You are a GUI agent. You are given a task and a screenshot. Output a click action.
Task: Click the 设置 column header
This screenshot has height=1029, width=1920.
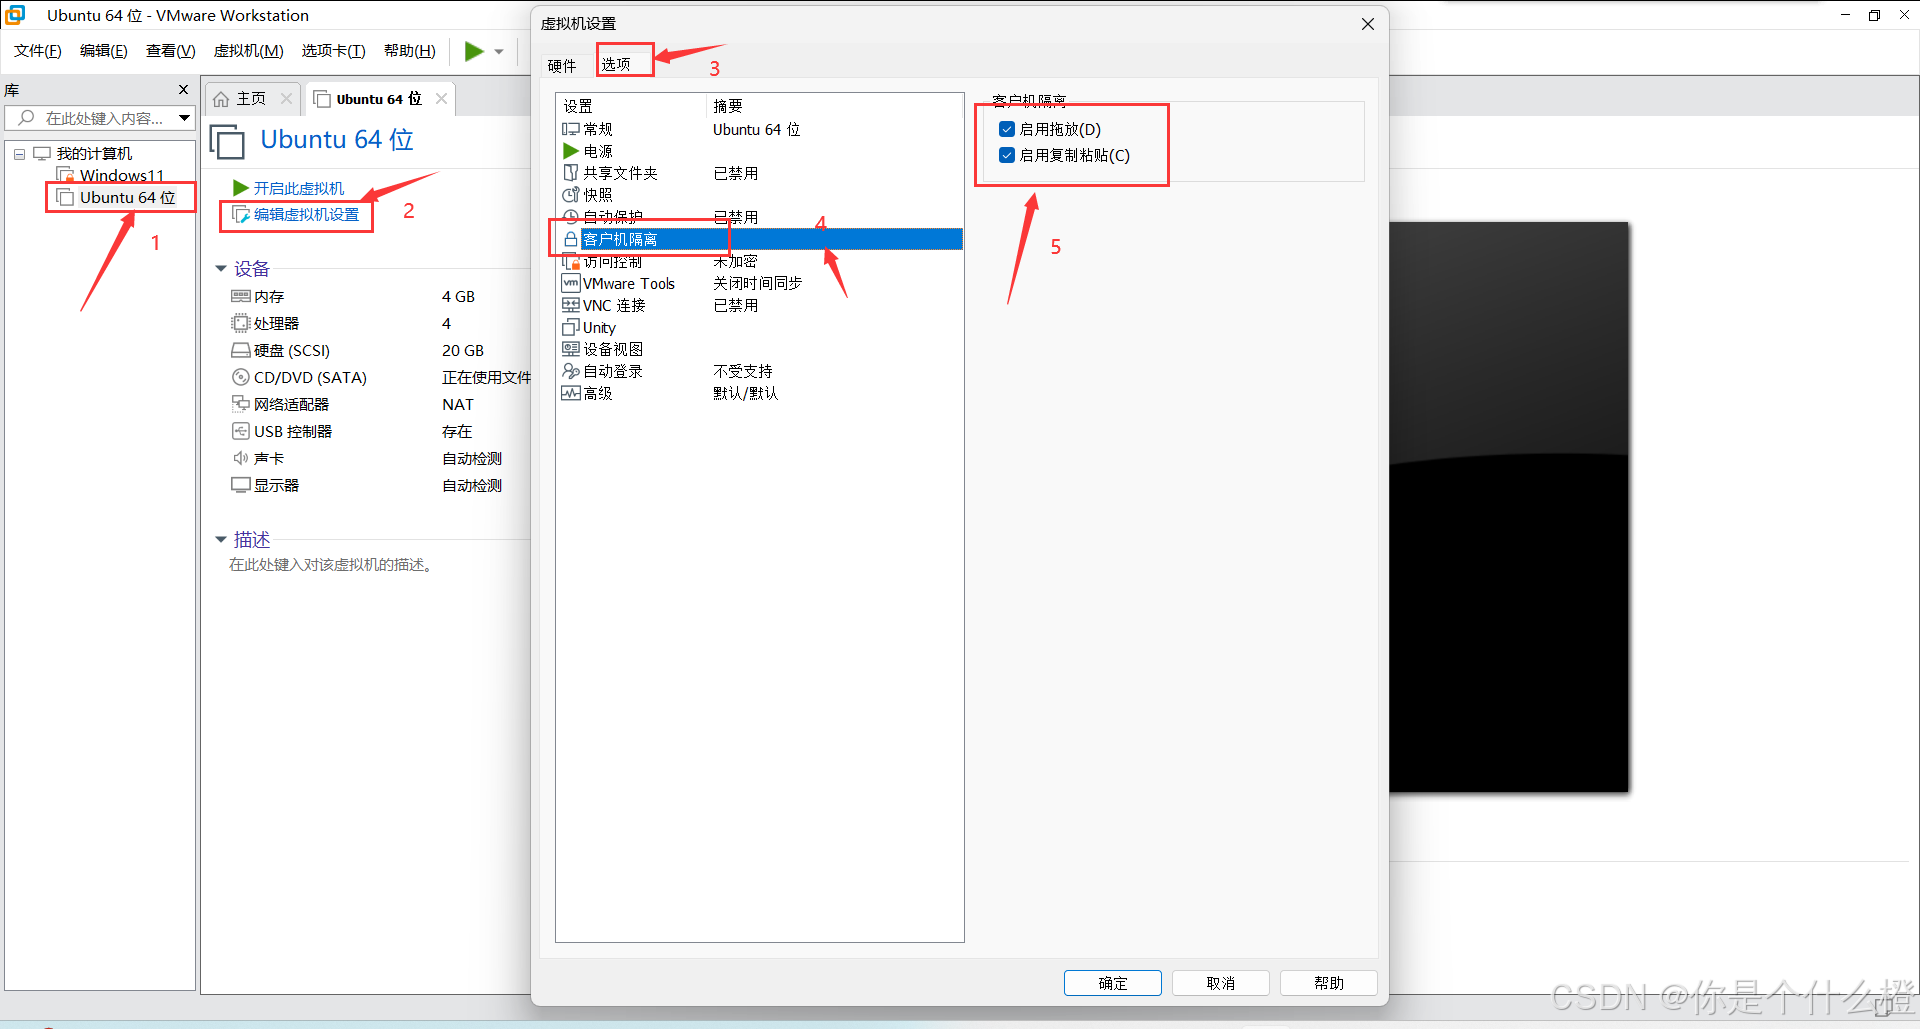pos(578,106)
